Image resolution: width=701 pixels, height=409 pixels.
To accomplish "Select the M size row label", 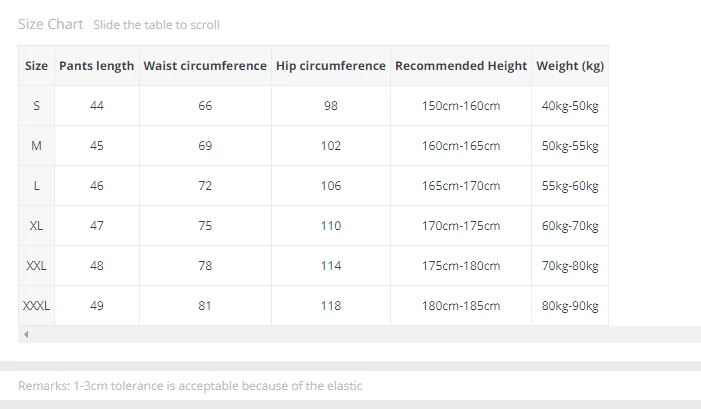I will coord(36,146).
